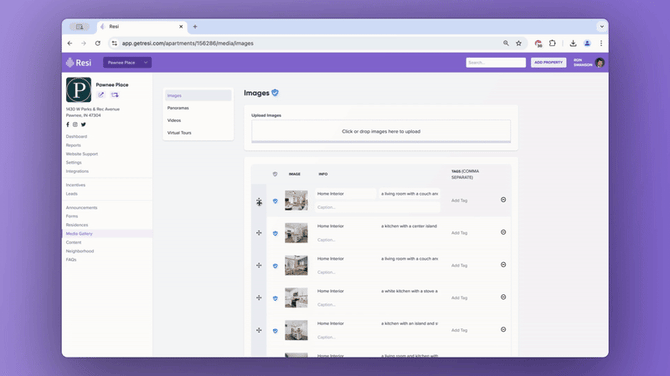This screenshot has width=670, height=376.
Task: Open the tab search chevron
Action: (x=602, y=26)
